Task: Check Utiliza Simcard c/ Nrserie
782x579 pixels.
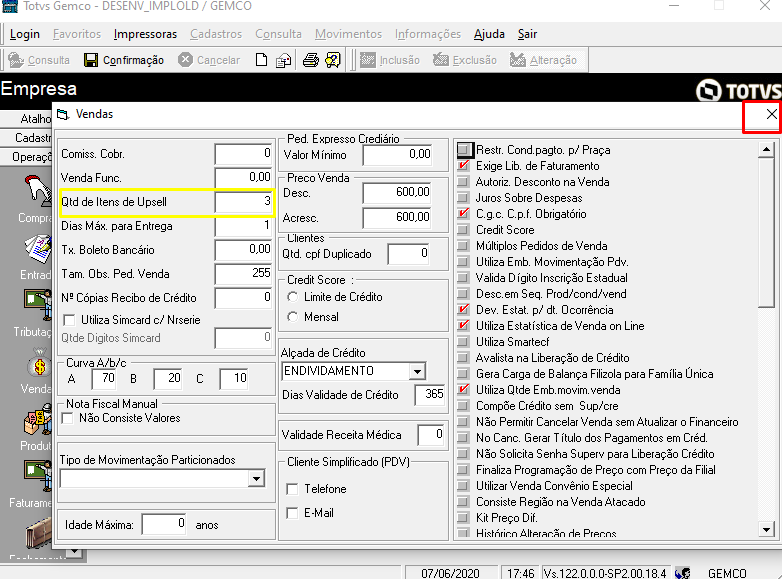Action: pyautogui.click(x=69, y=320)
